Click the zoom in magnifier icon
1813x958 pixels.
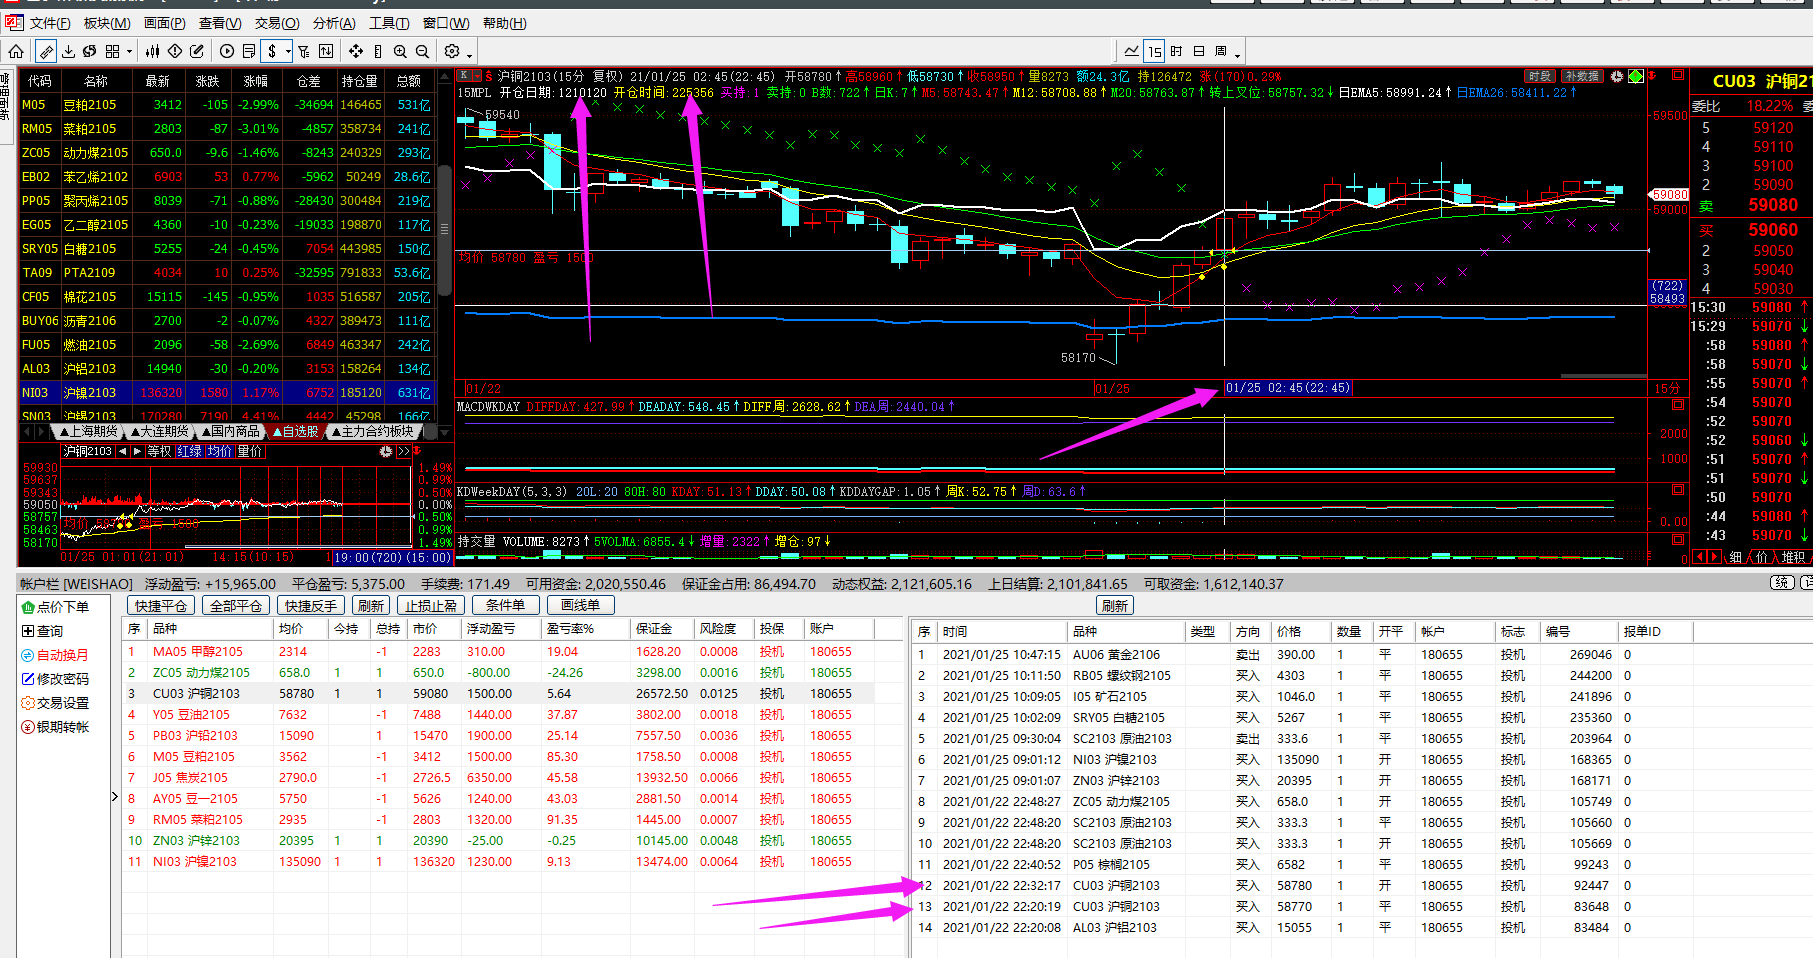click(400, 51)
